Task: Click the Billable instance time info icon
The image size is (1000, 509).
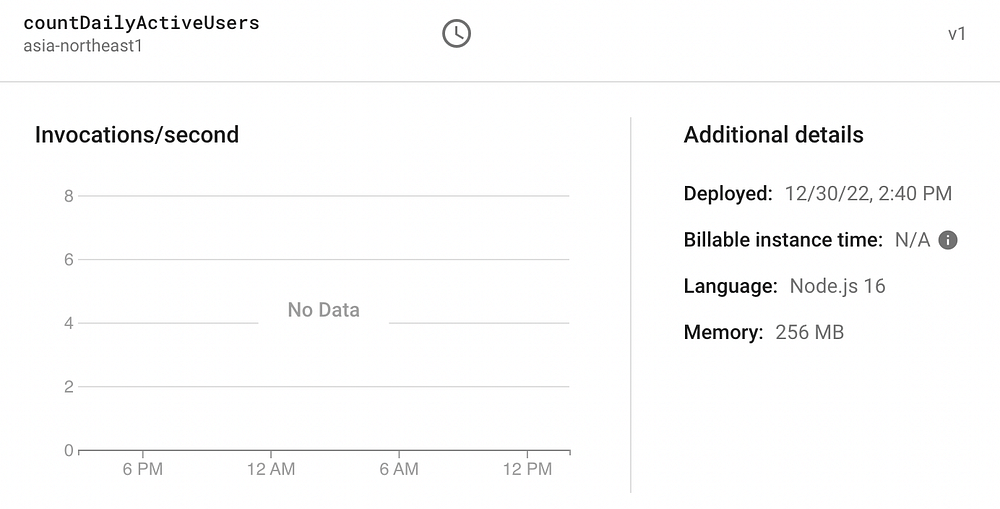Action: pos(948,240)
